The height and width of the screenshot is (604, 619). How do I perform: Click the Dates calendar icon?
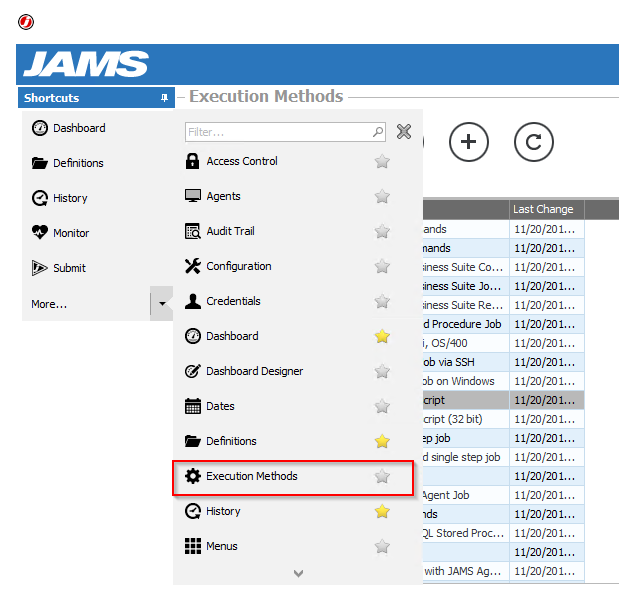click(x=193, y=406)
